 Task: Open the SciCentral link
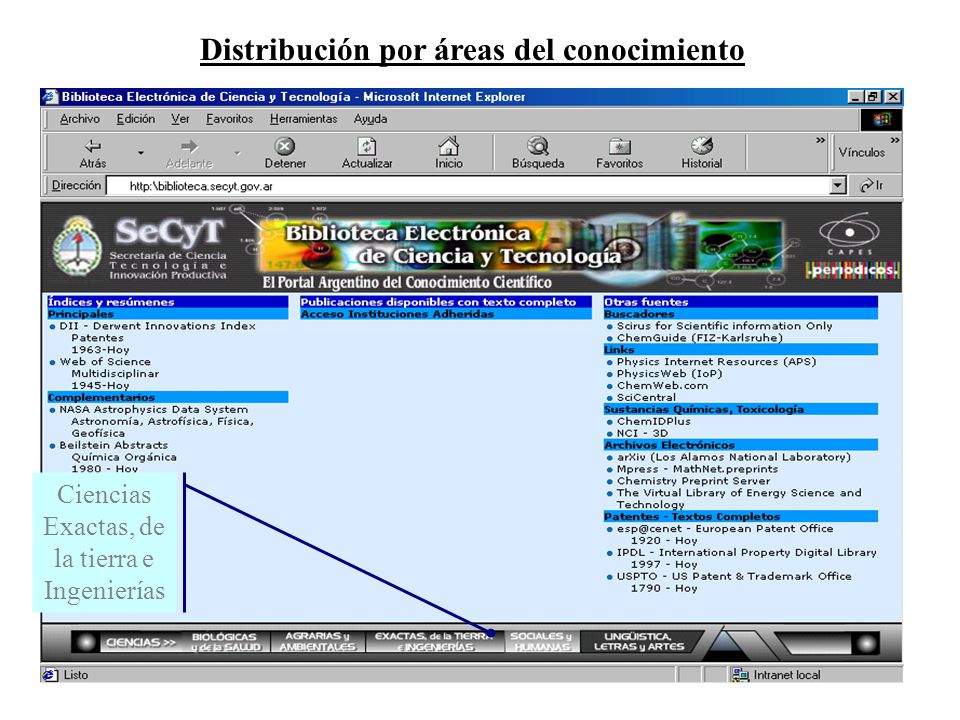(x=646, y=397)
